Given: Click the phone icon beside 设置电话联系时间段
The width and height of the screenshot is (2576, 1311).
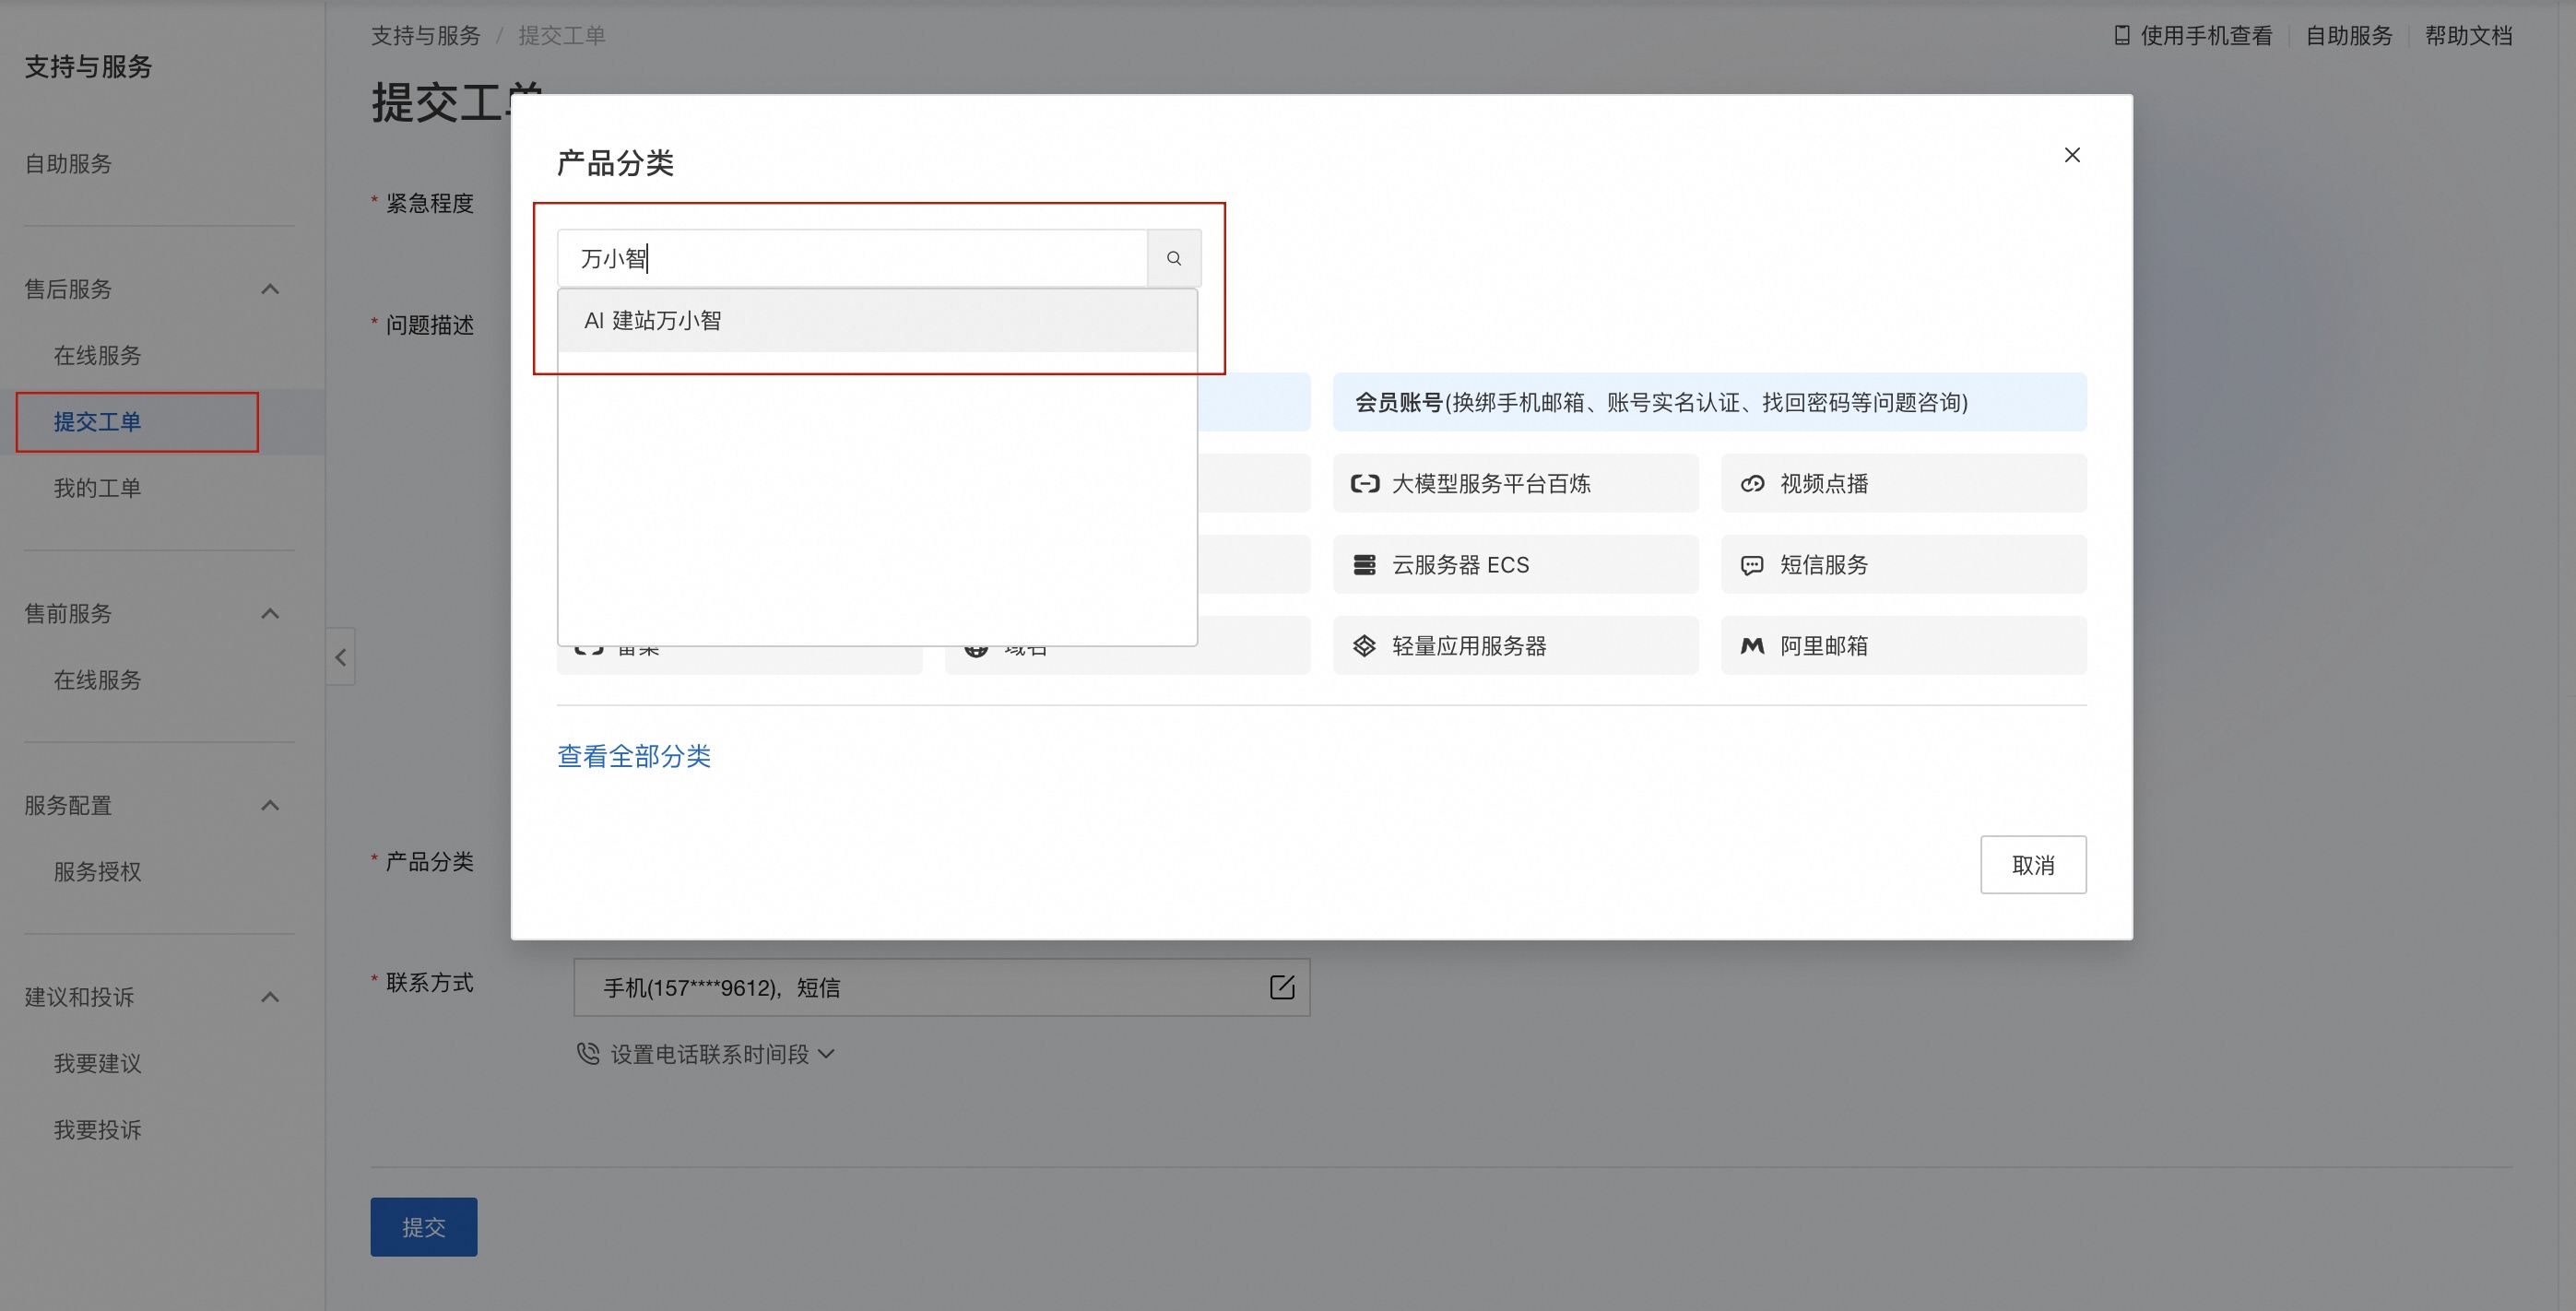Looking at the screenshot, I should 588,1053.
